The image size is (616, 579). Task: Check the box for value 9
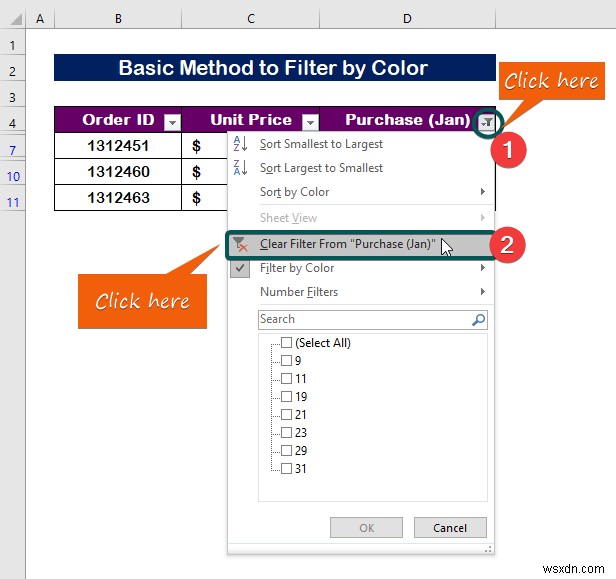(286, 361)
